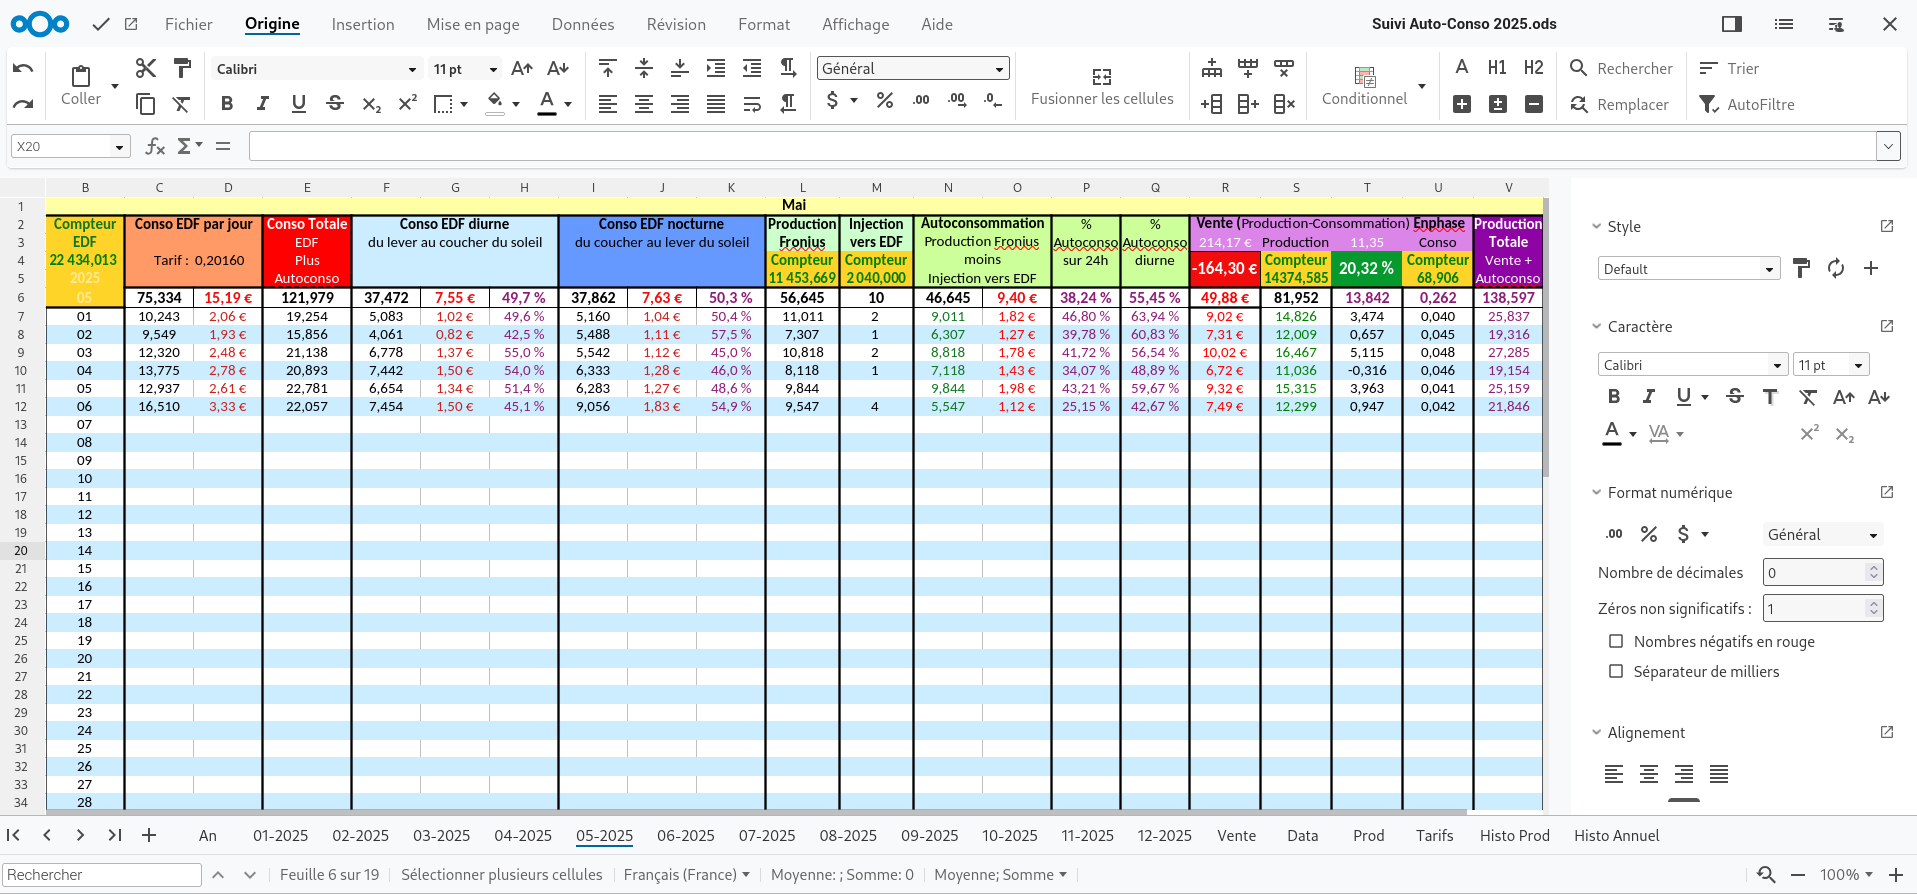Image resolution: width=1917 pixels, height=894 pixels.
Task: Click the Undo arrow icon
Action: pyautogui.click(x=23, y=68)
